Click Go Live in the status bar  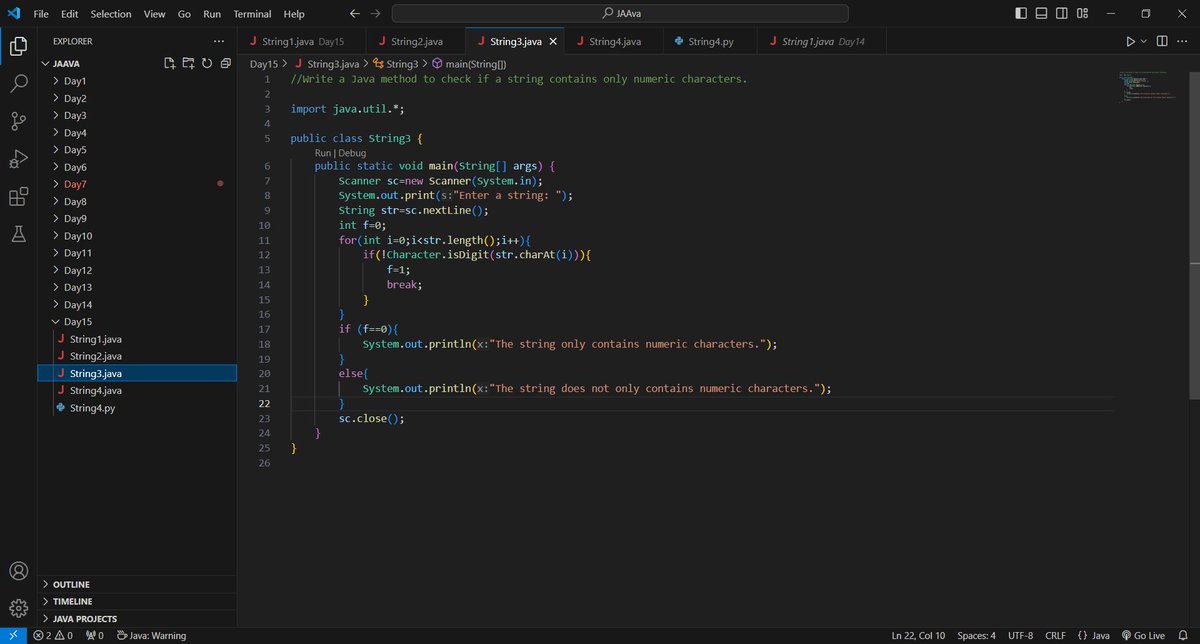click(x=1143, y=635)
